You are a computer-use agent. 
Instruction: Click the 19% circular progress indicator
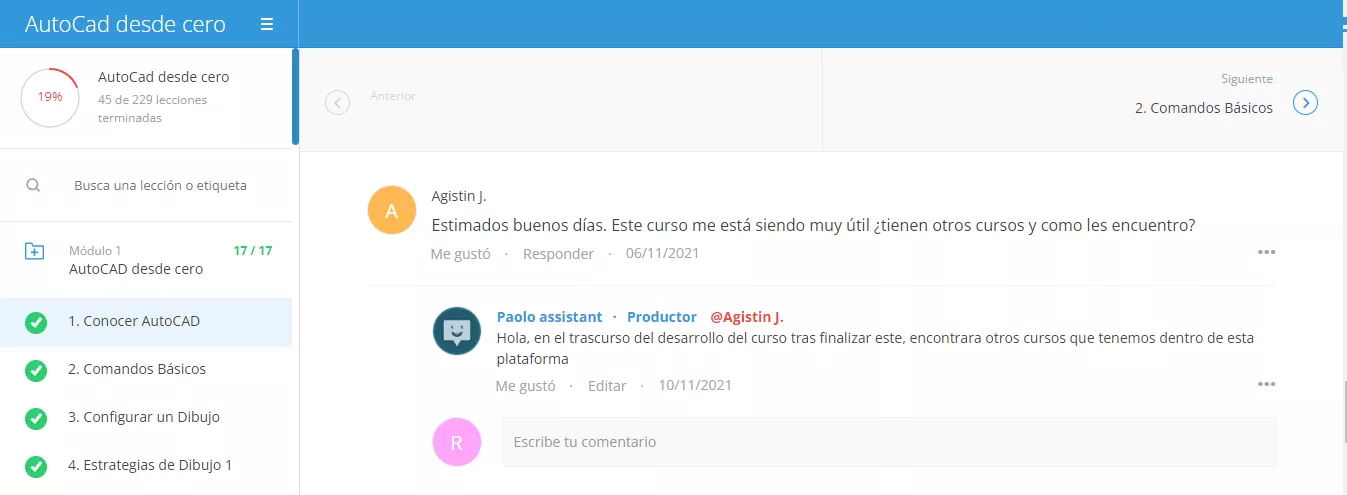pyautogui.click(x=50, y=97)
